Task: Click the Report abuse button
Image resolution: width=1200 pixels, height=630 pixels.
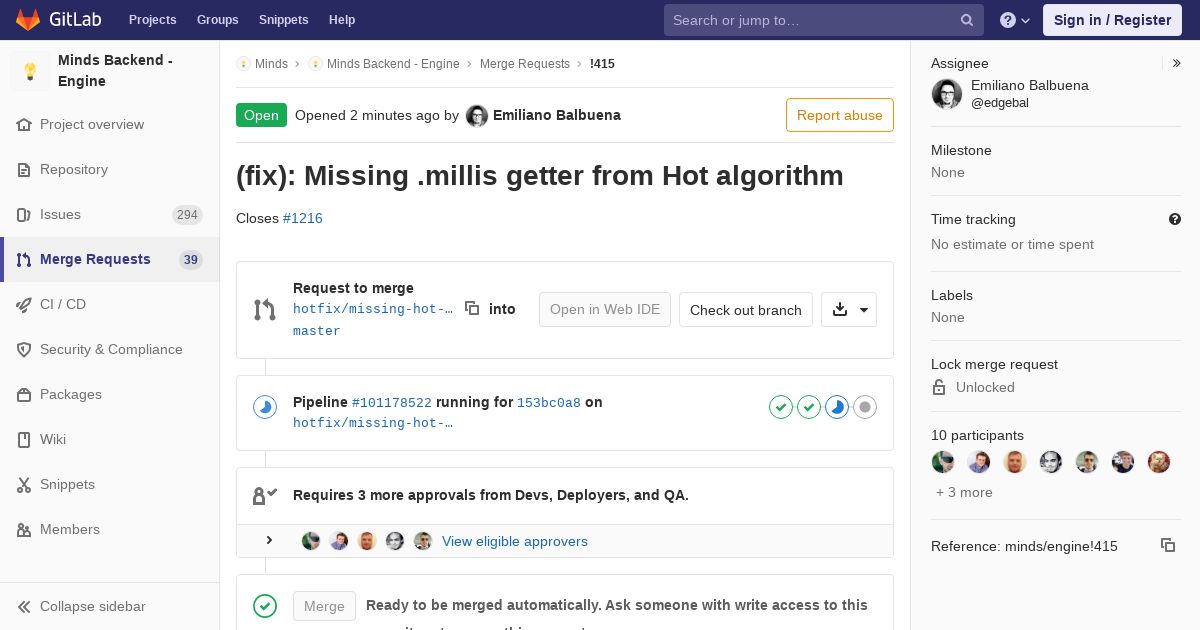Action: pos(840,115)
